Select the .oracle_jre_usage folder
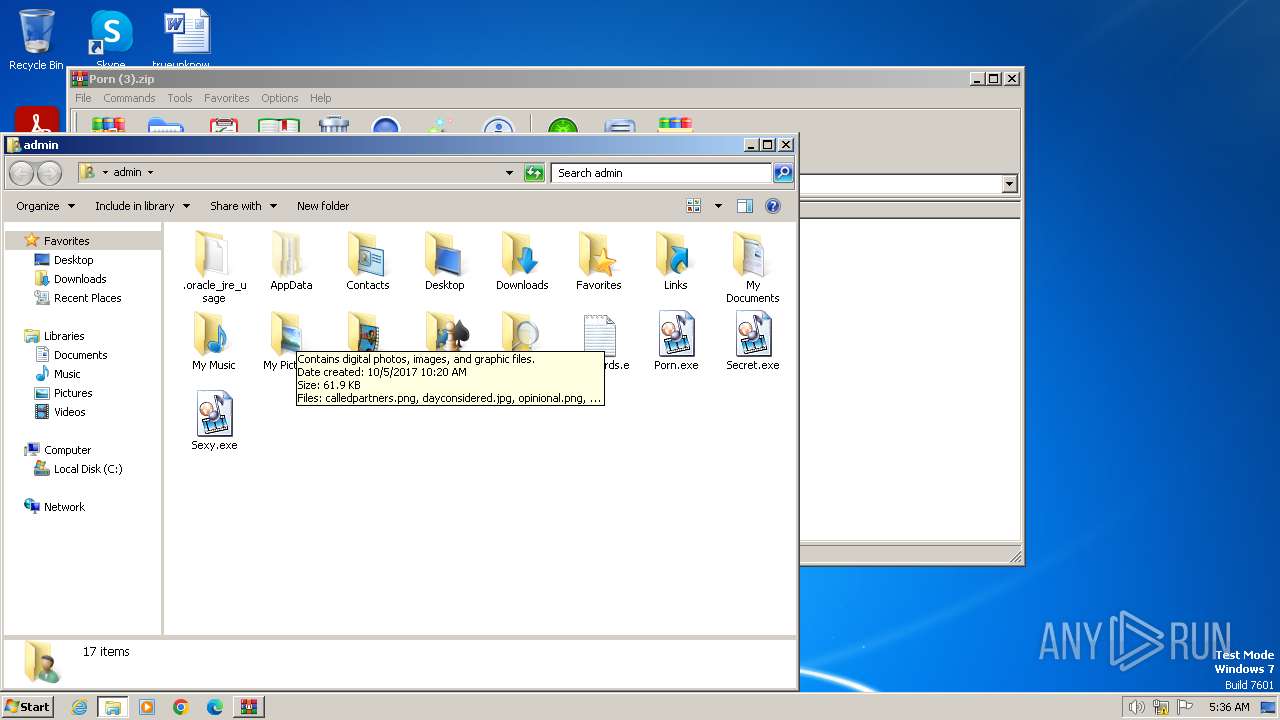The image size is (1280, 720). click(x=213, y=265)
